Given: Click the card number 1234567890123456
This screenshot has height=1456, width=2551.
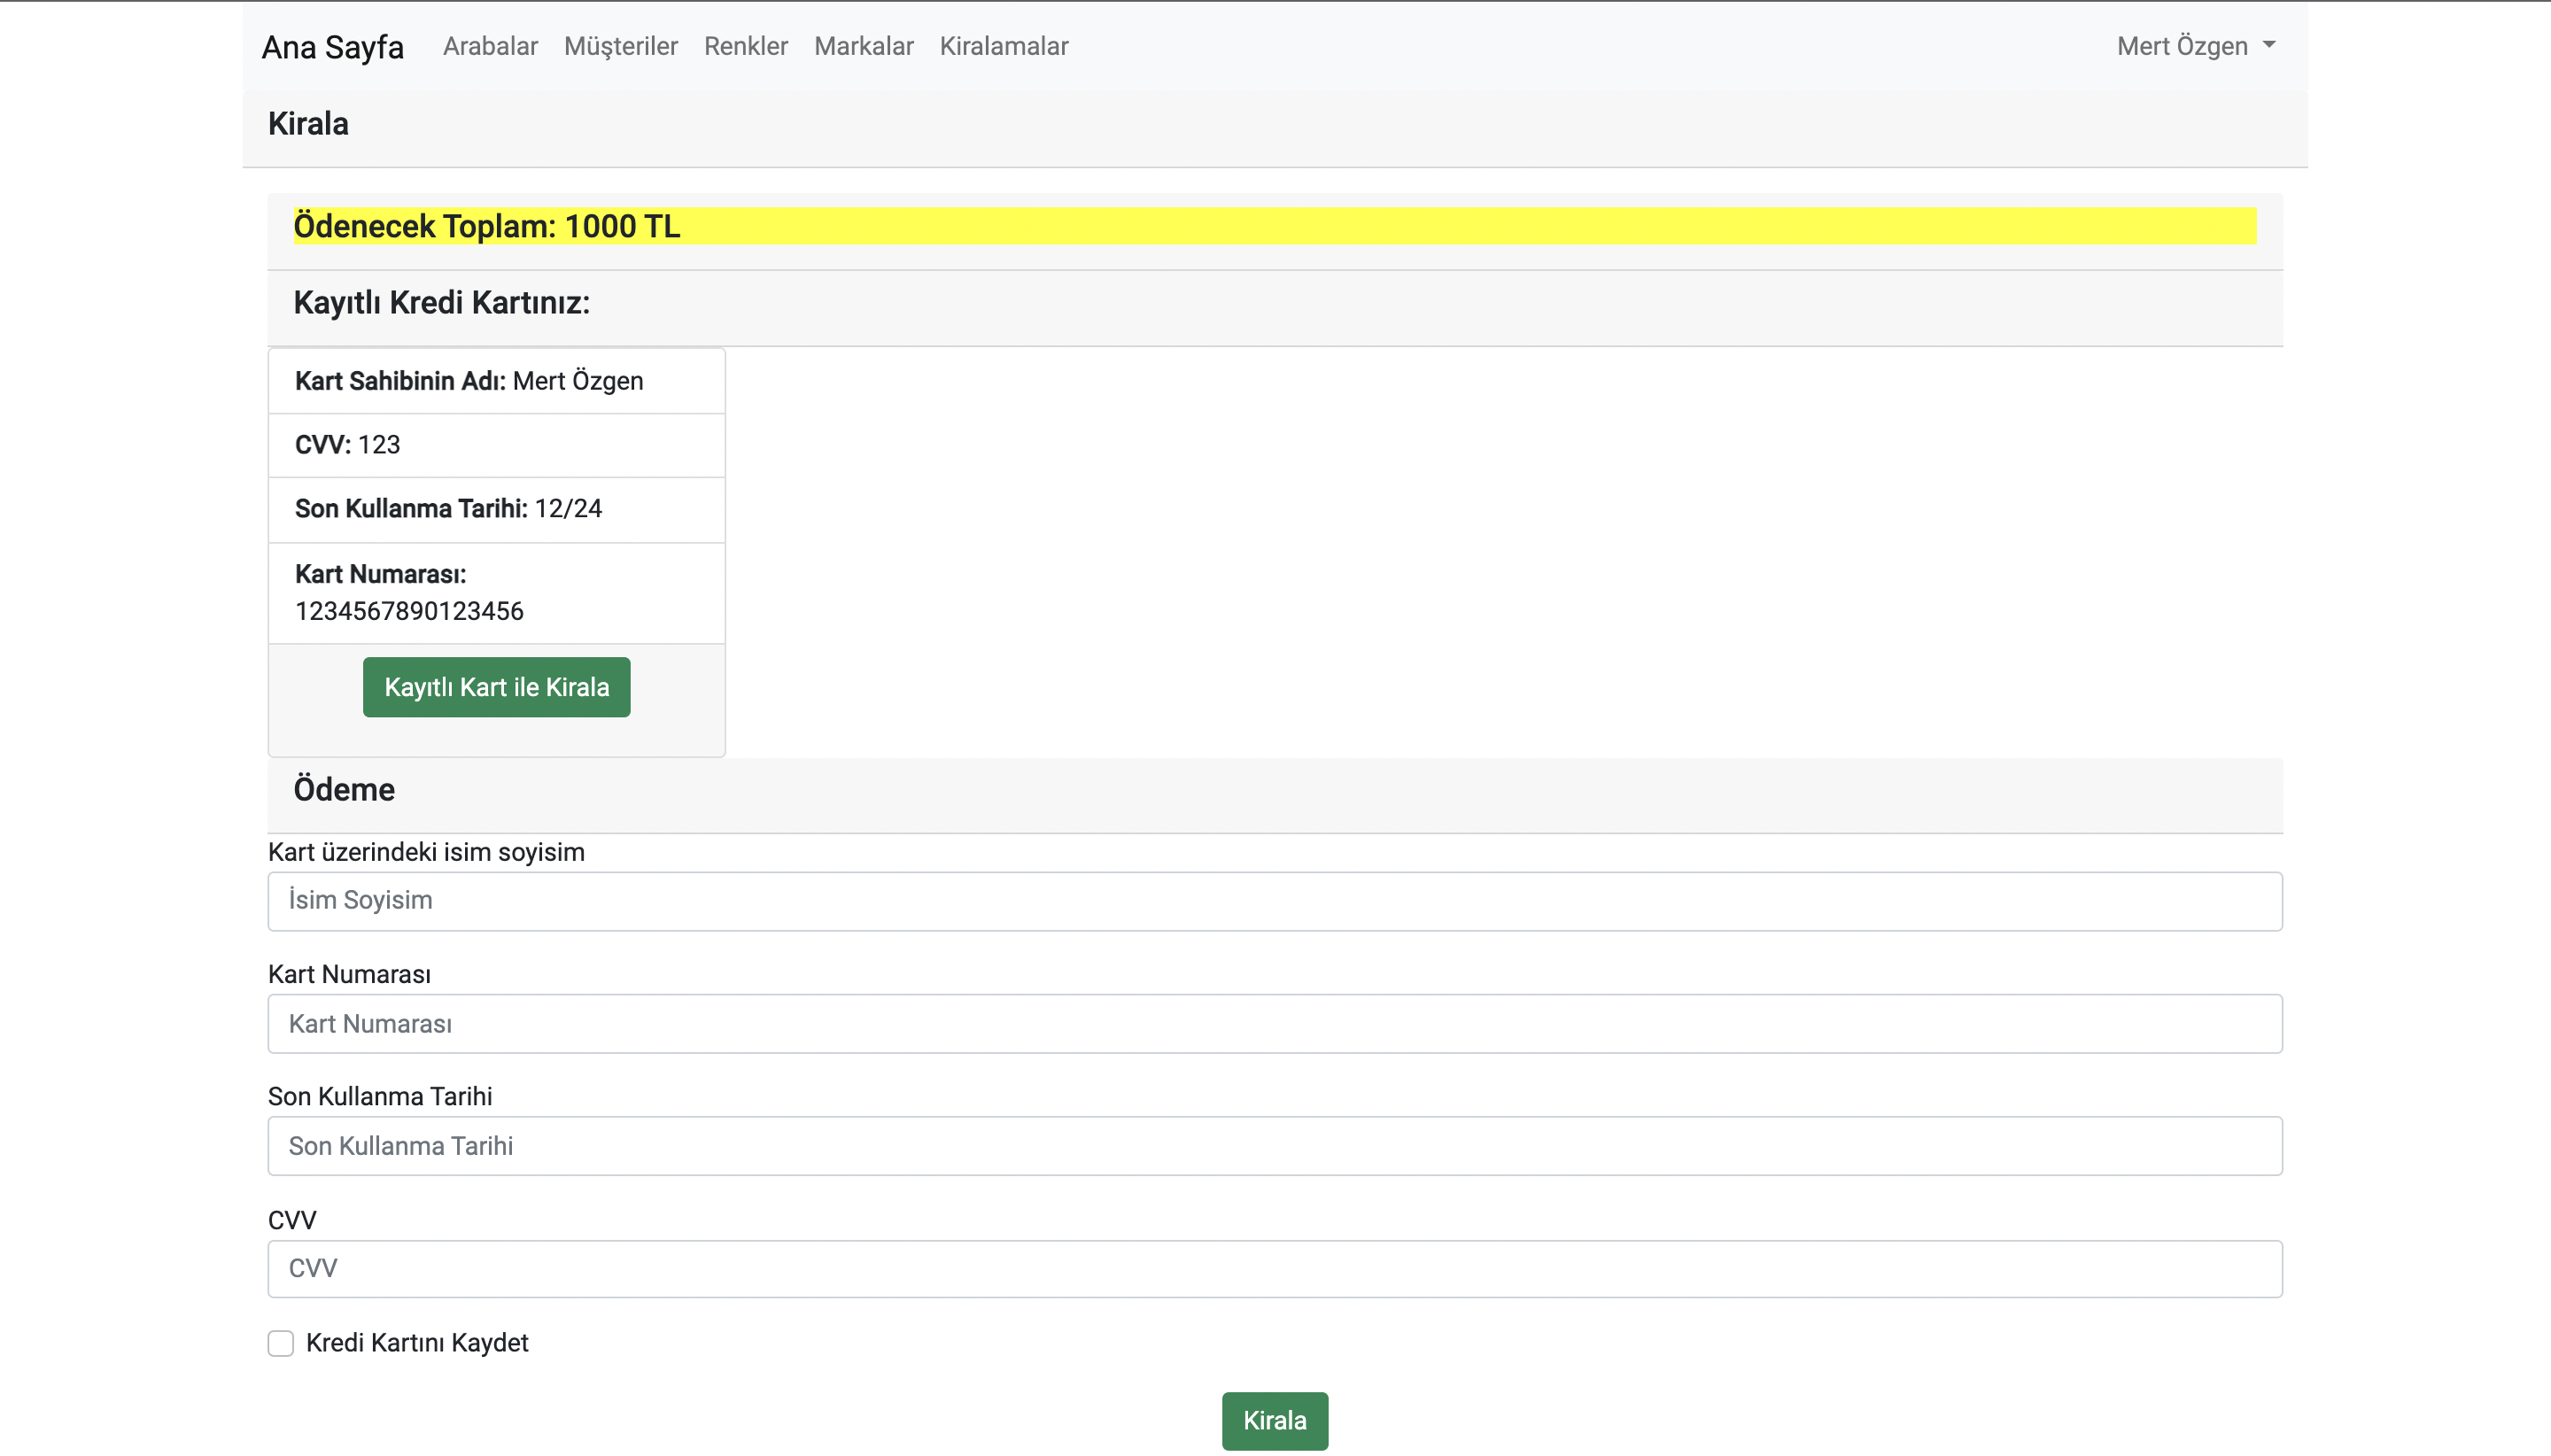Looking at the screenshot, I should 409,611.
